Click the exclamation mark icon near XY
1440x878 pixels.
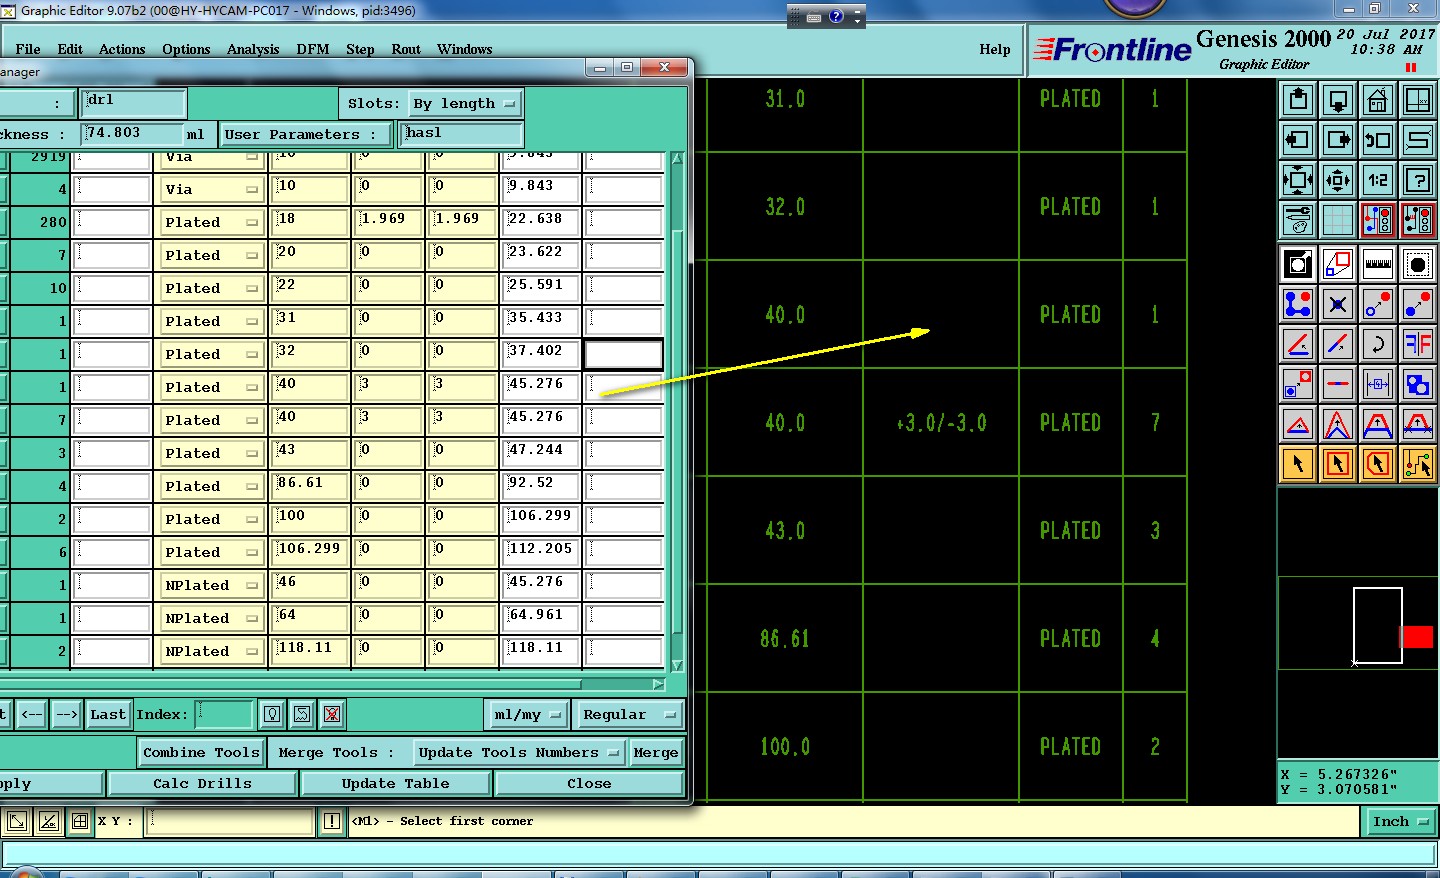pyautogui.click(x=332, y=822)
